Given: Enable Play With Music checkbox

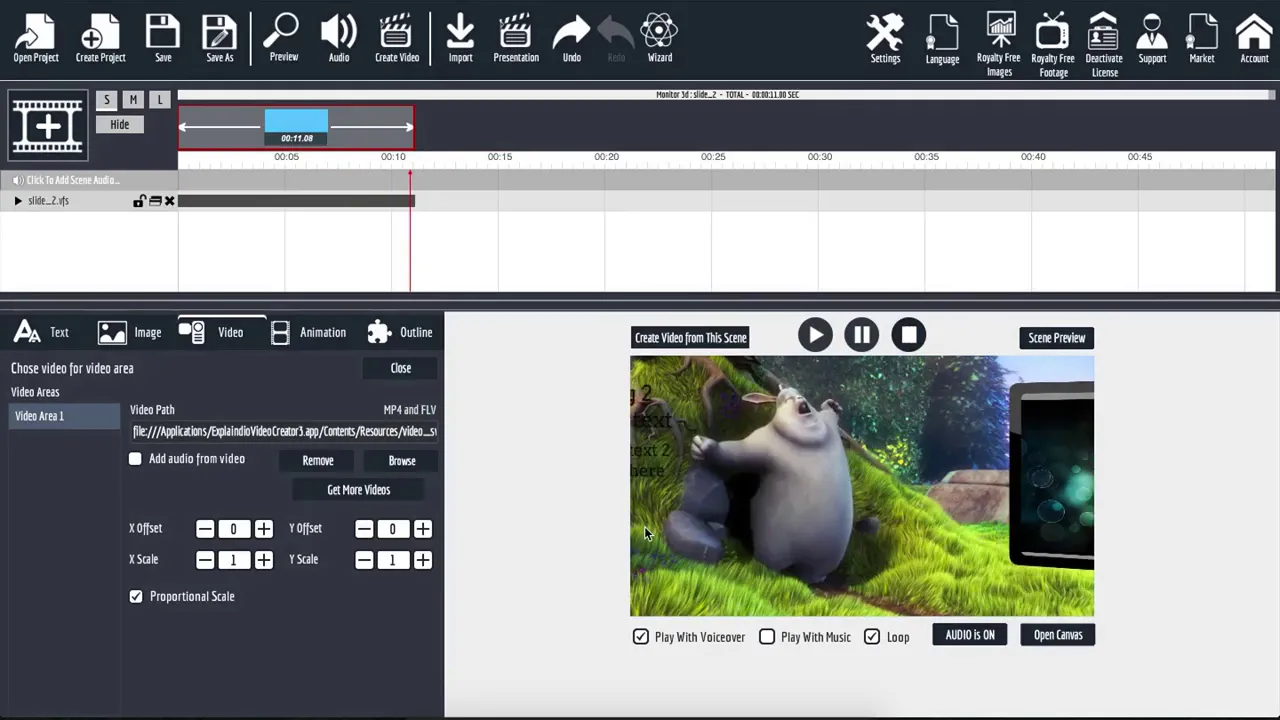Looking at the screenshot, I should (767, 636).
